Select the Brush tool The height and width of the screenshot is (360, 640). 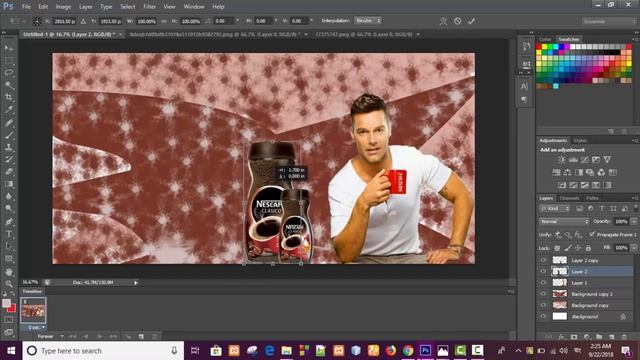9,135
